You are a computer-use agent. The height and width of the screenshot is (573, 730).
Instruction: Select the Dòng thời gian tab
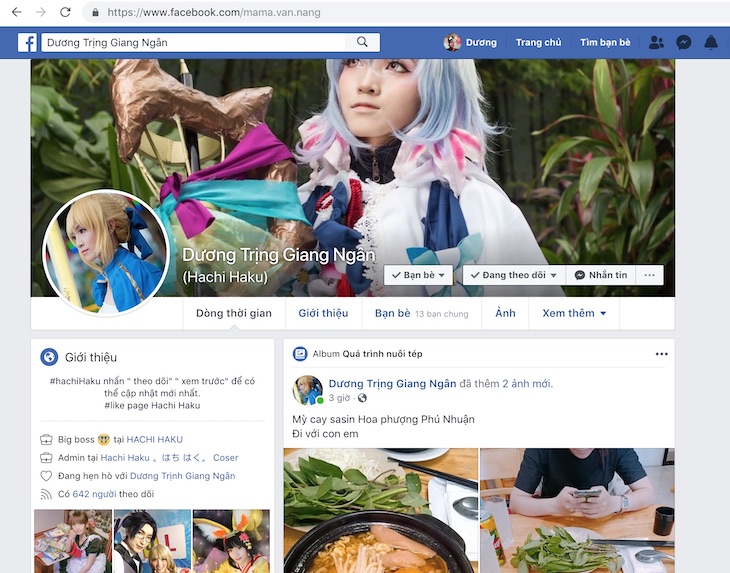[x=234, y=313]
